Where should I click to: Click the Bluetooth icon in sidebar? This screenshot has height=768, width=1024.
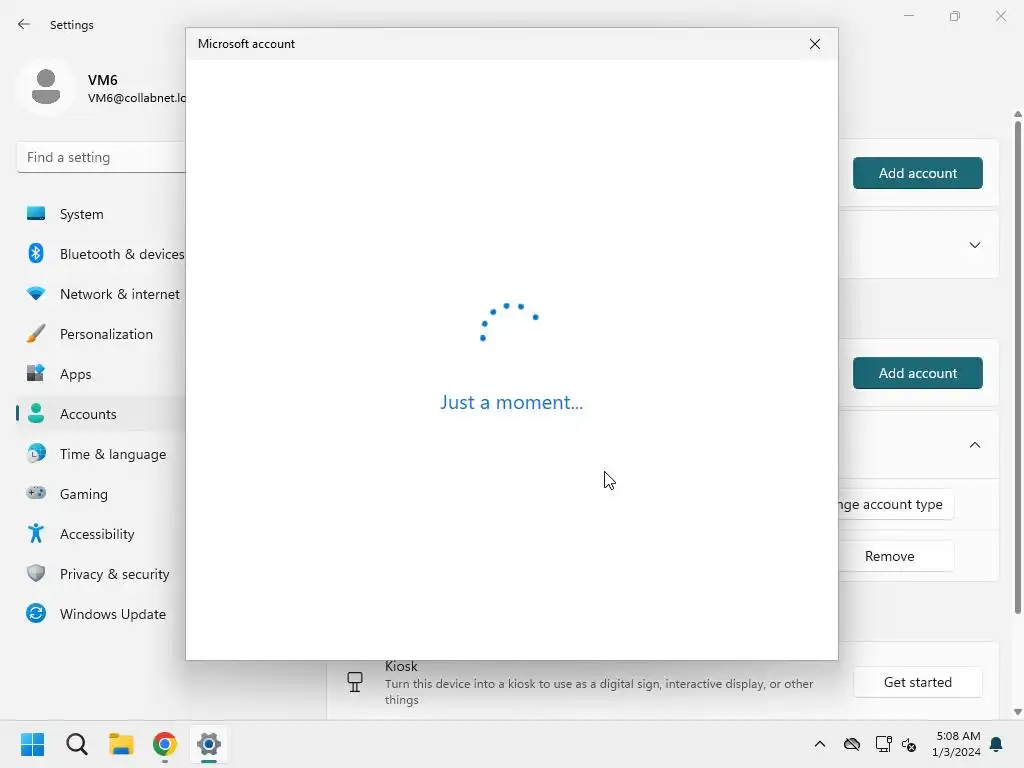tap(36, 253)
